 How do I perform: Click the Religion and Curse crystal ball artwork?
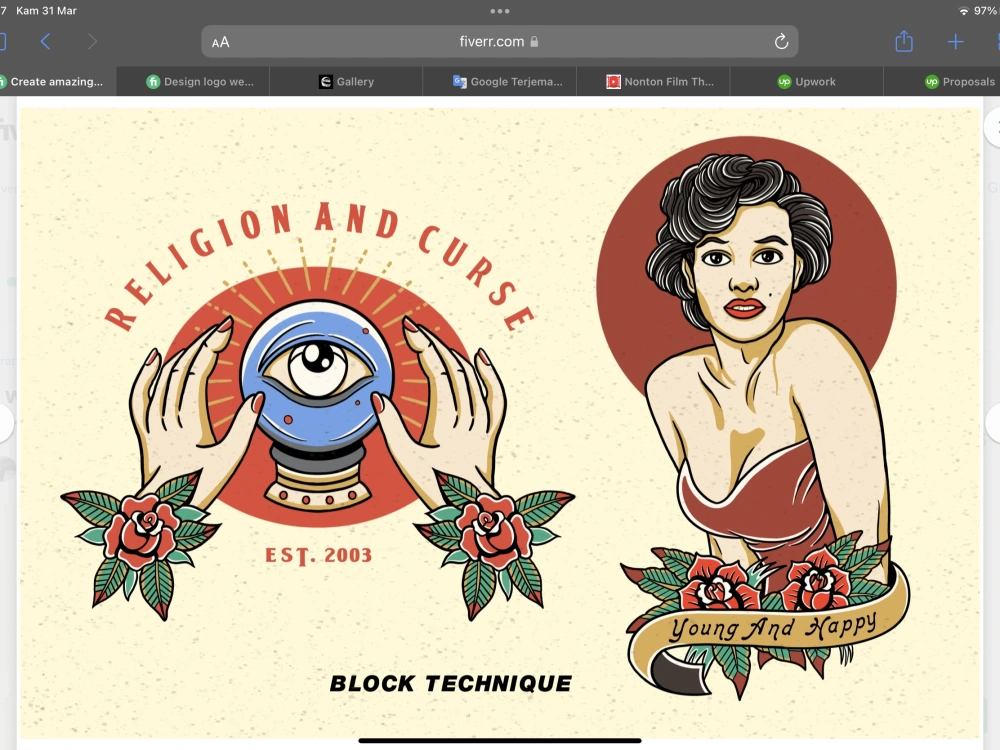click(x=318, y=411)
